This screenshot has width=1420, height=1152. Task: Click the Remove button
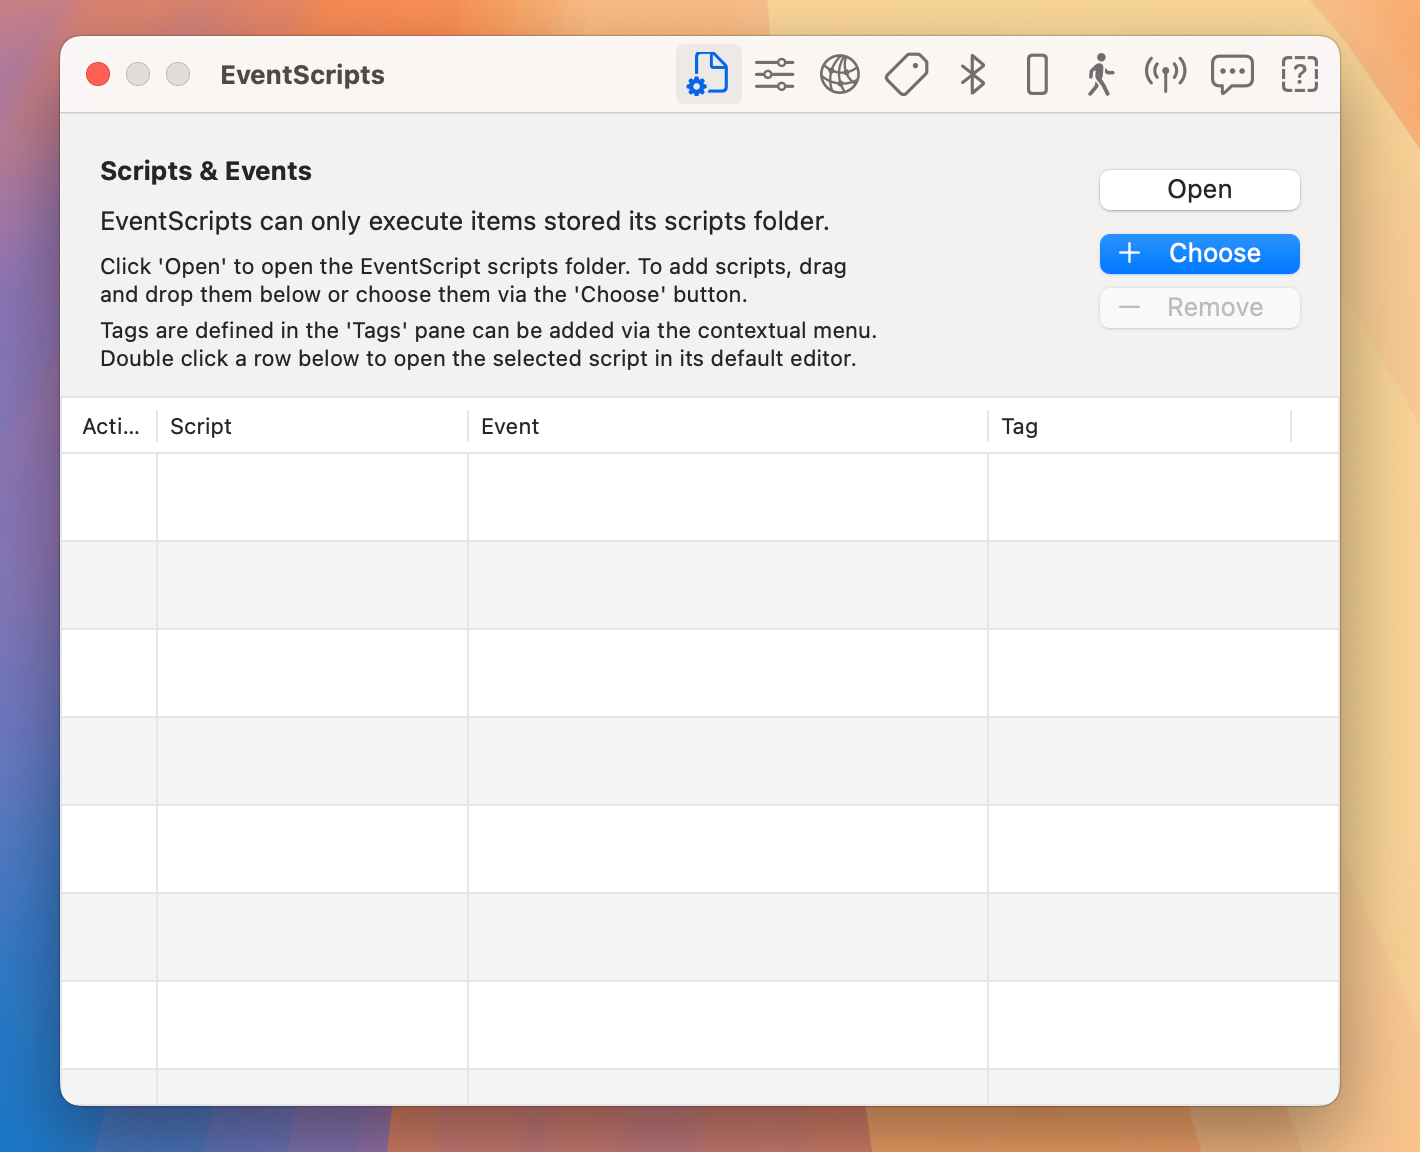1200,308
